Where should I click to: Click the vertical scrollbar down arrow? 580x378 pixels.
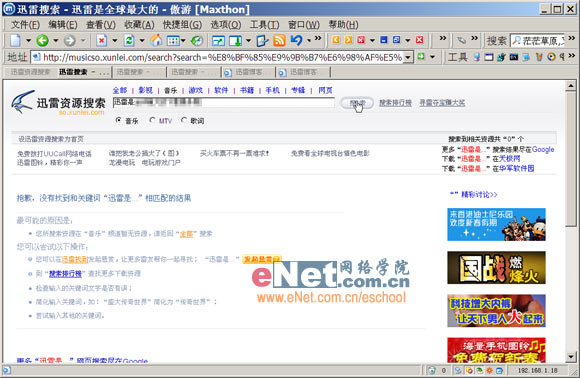coord(571,357)
